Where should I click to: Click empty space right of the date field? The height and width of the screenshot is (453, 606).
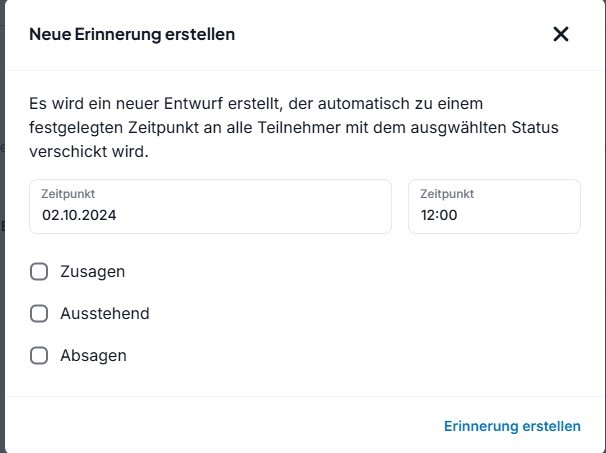pos(400,206)
